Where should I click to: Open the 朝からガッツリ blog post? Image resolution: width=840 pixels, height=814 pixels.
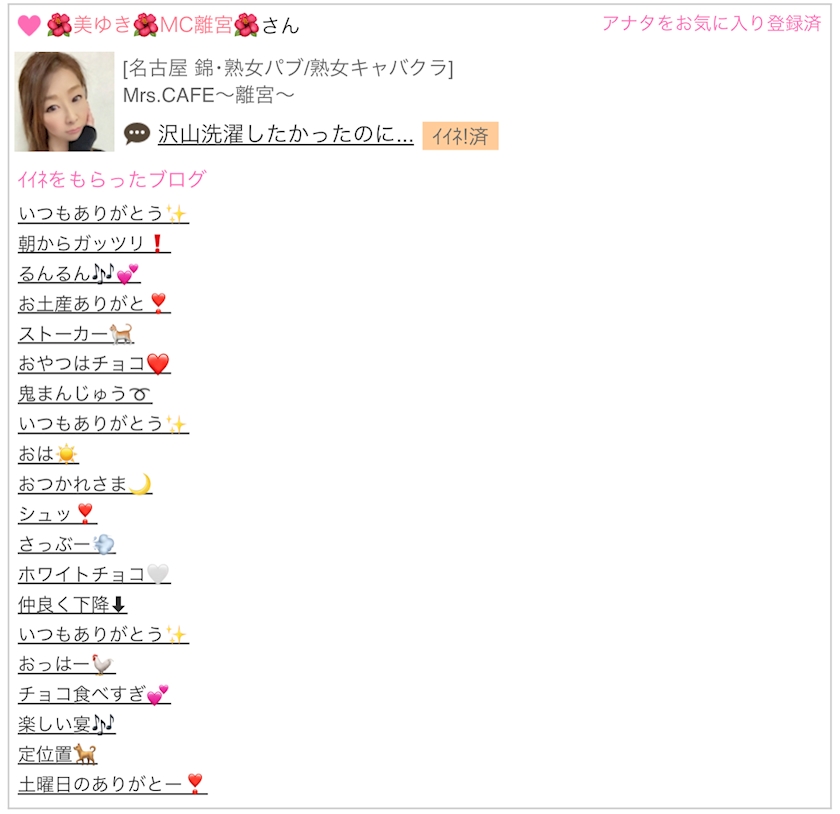pyautogui.click(x=94, y=244)
